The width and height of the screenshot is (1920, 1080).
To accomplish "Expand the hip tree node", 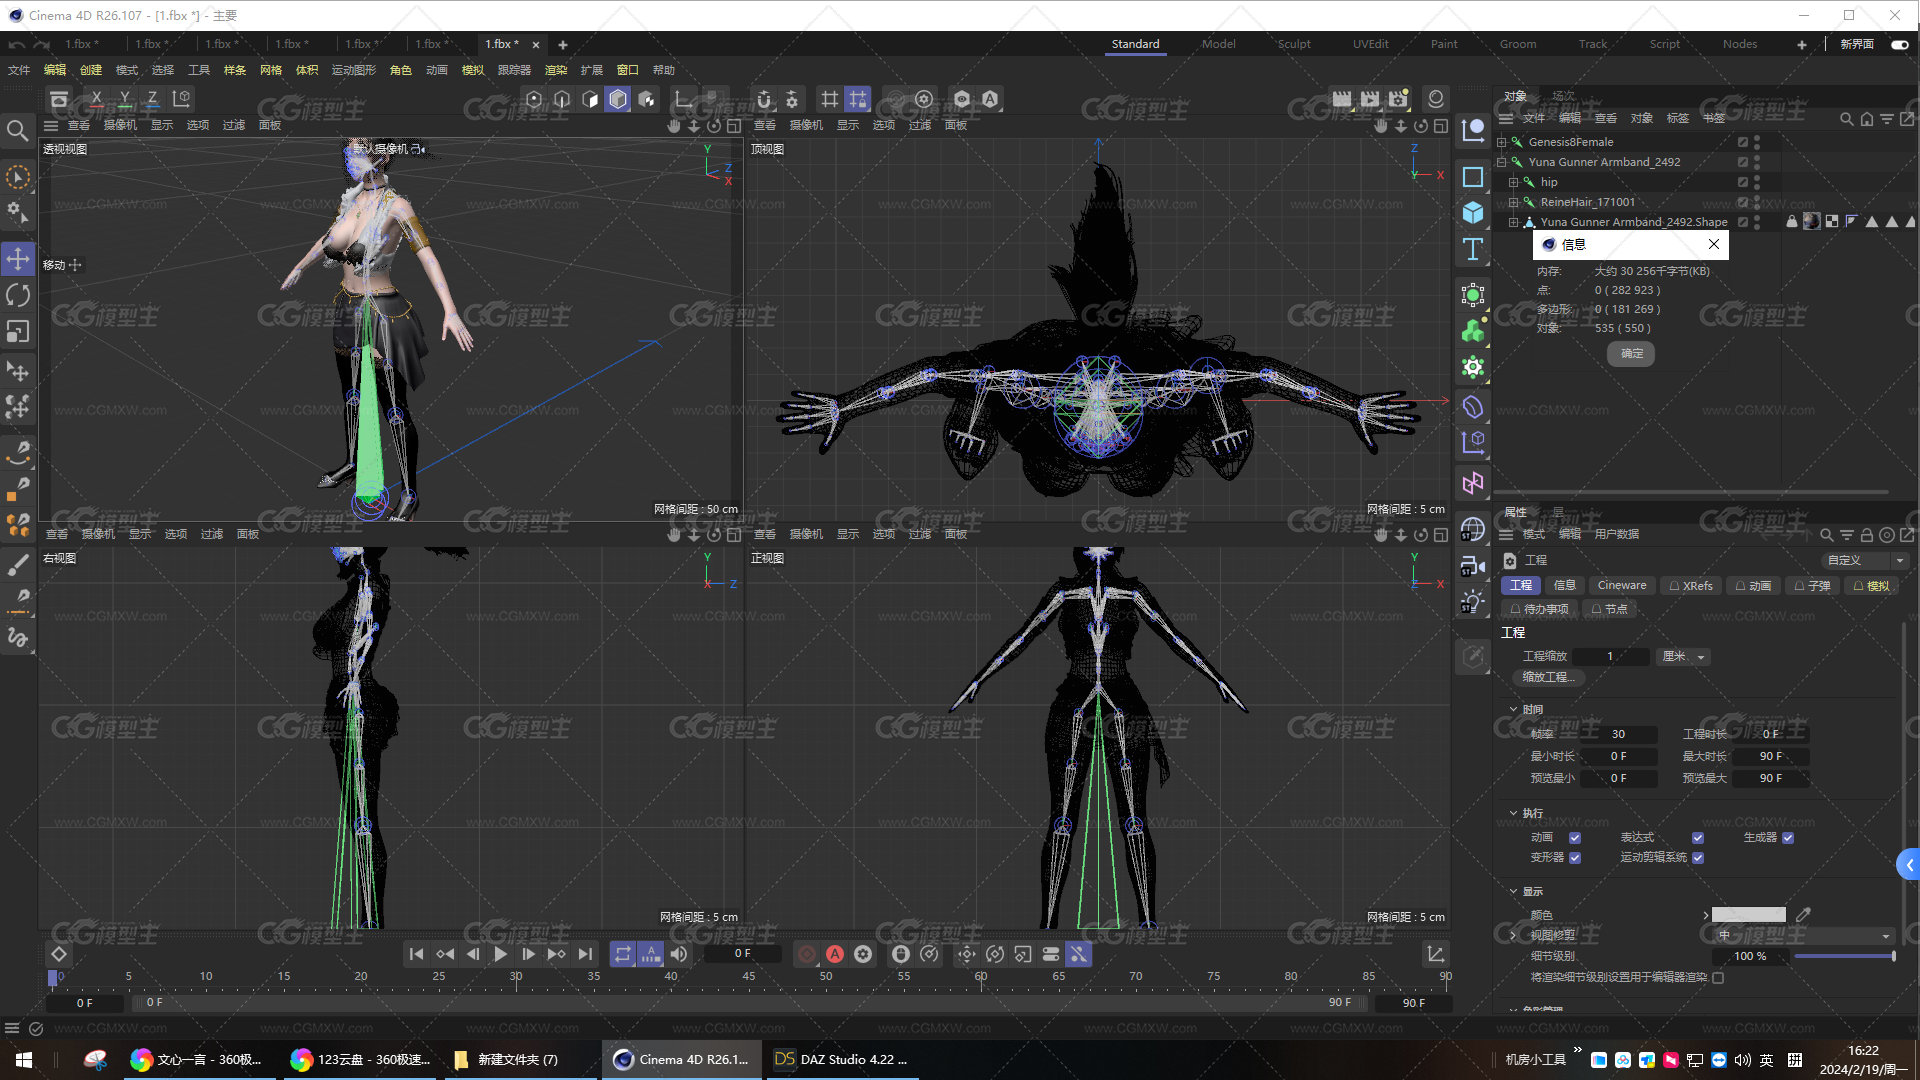I will tap(1514, 182).
